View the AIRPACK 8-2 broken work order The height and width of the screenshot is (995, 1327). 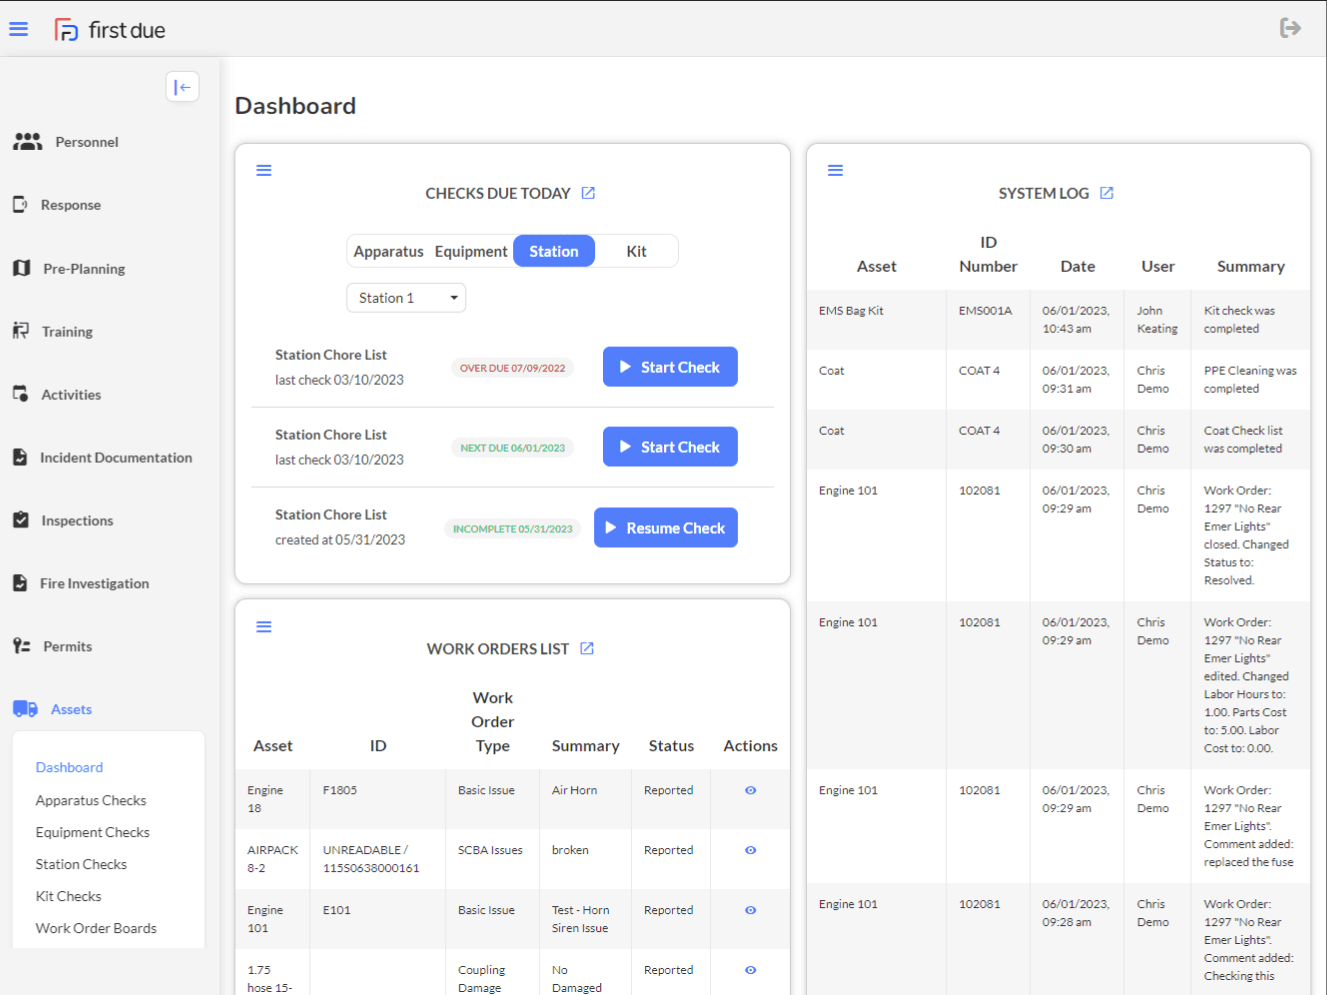coord(750,850)
